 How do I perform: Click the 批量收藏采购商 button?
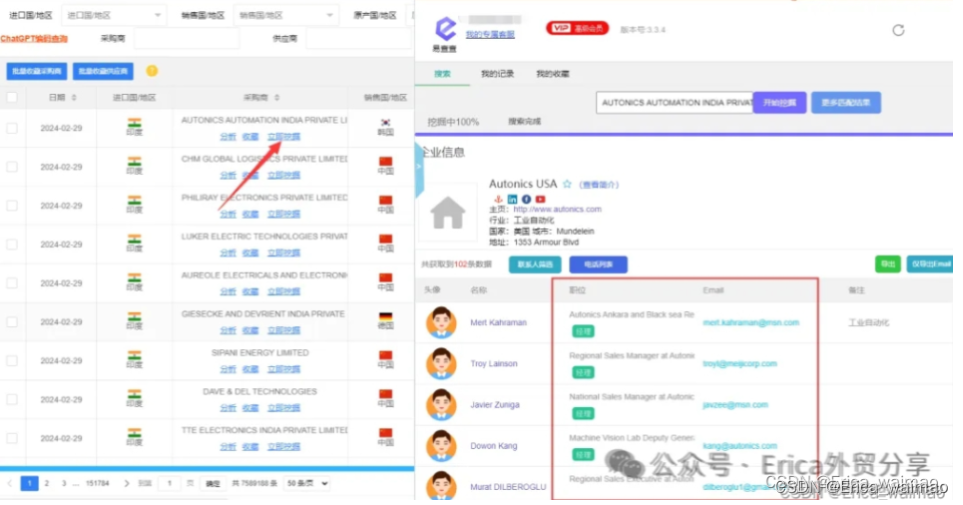click(x=37, y=71)
